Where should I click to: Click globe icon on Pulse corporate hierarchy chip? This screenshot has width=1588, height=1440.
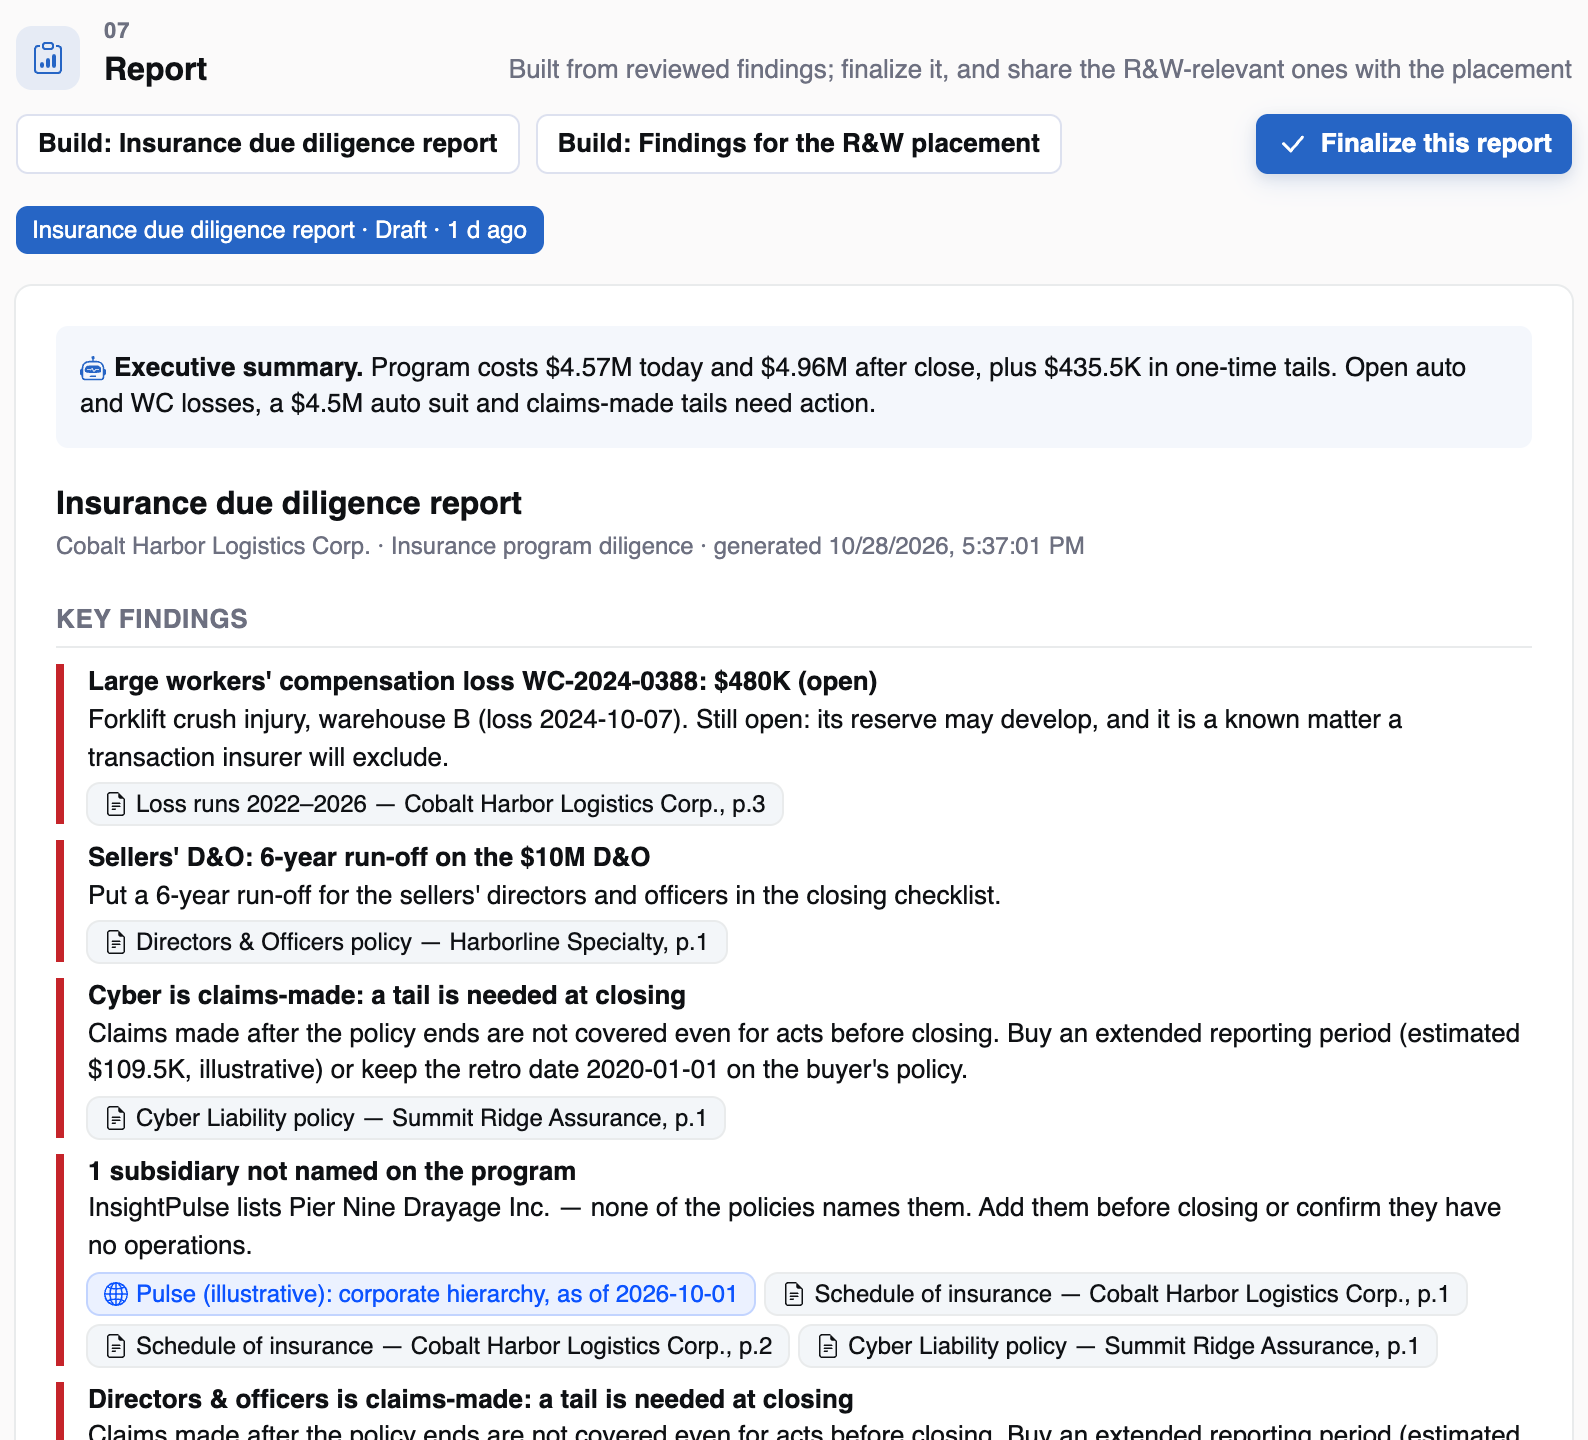click(x=116, y=1294)
